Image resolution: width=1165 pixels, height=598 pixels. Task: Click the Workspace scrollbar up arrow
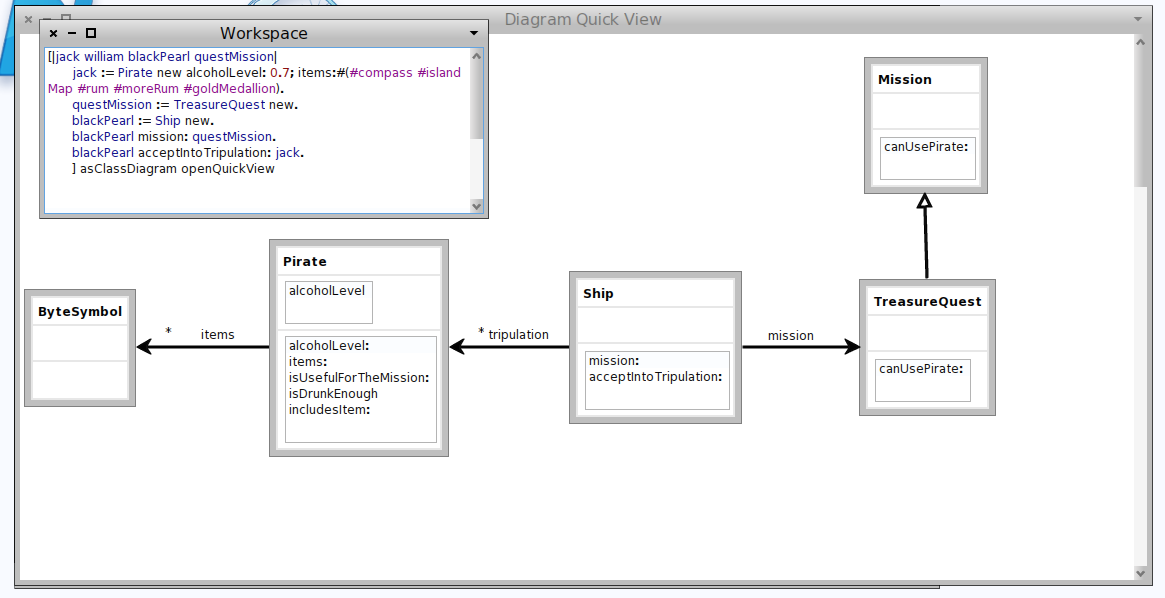[476, 56]
